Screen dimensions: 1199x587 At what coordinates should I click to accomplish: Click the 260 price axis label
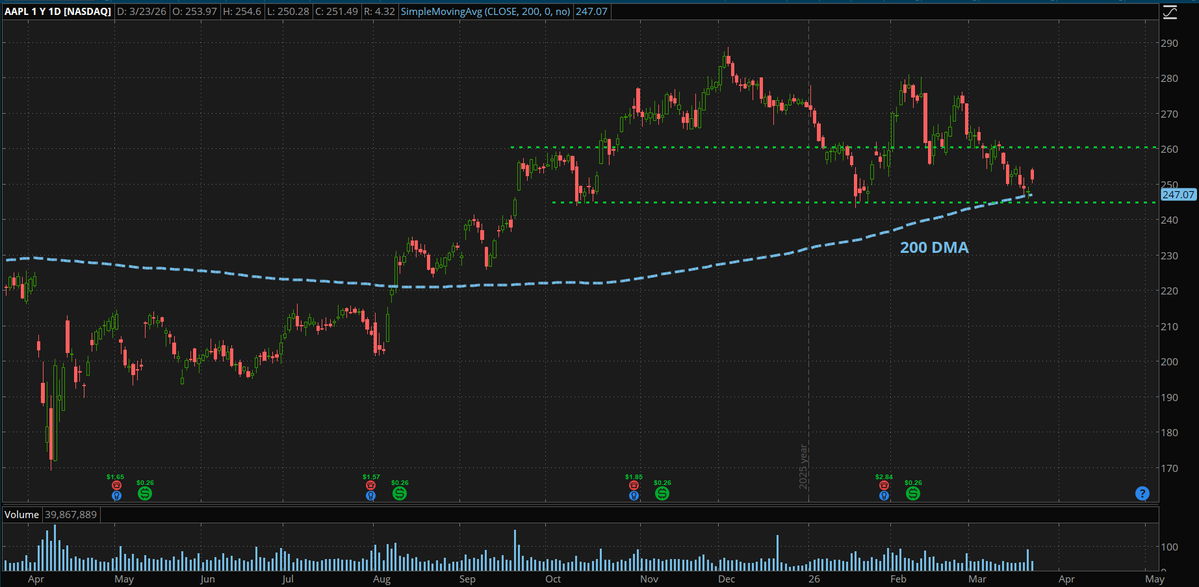(x=1170, y=149)
